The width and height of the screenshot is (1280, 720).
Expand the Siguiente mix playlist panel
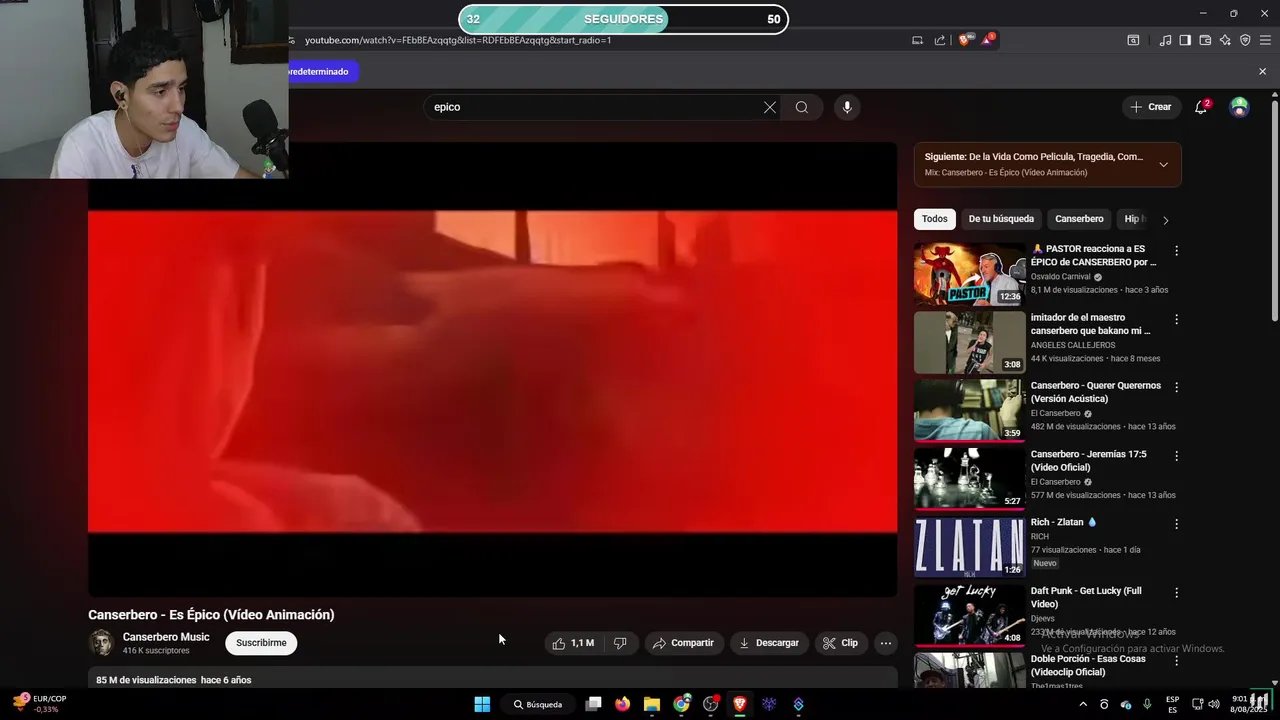click(1163, 165)
